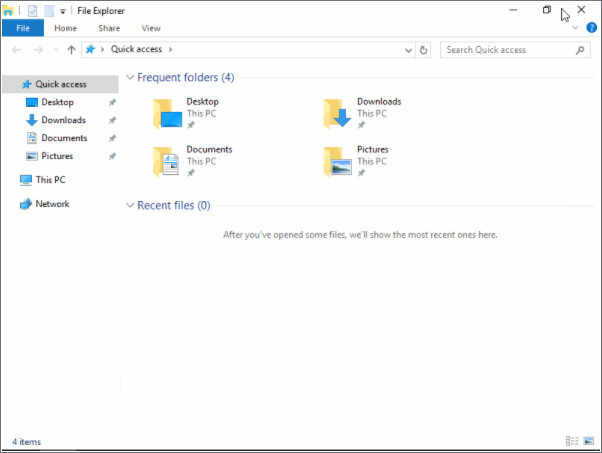
Task: Open Help with the question mark icon
Action: point(591,28)
